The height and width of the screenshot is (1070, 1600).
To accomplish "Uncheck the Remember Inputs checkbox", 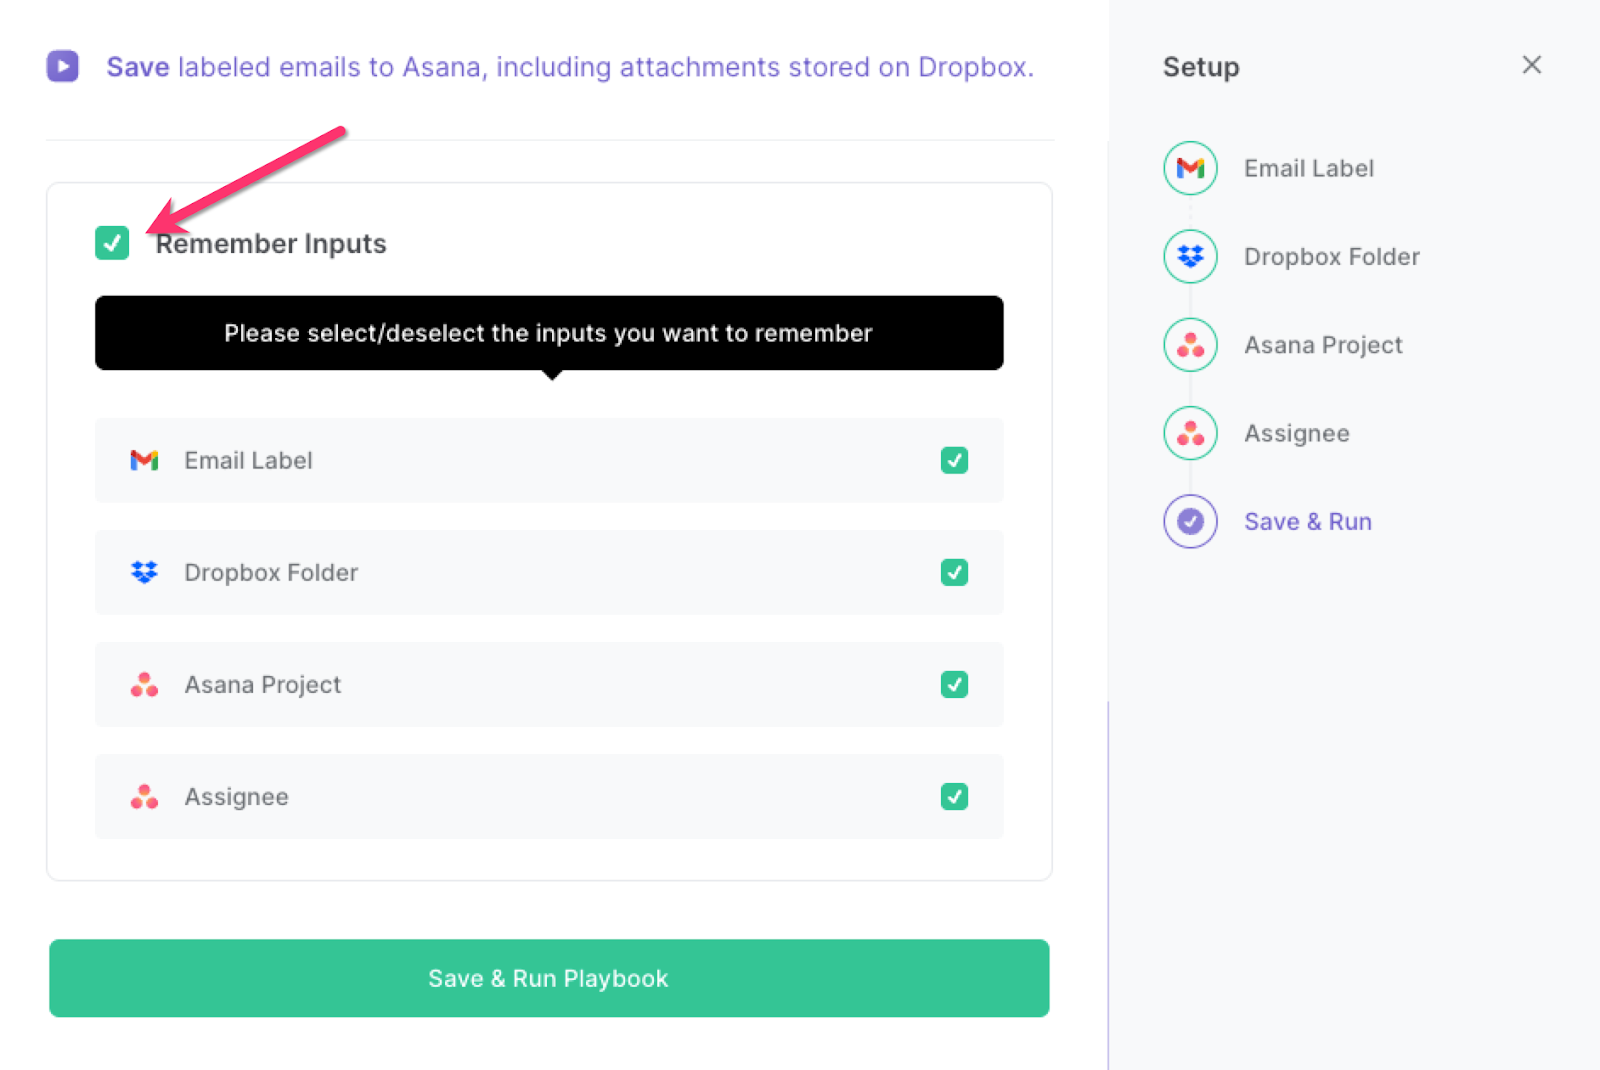I will [111, 243].
